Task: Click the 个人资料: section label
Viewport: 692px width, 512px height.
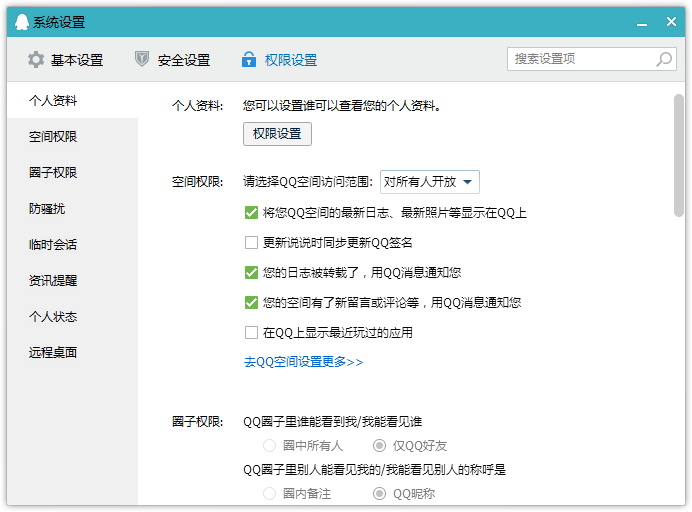Action: click(197, 106)
